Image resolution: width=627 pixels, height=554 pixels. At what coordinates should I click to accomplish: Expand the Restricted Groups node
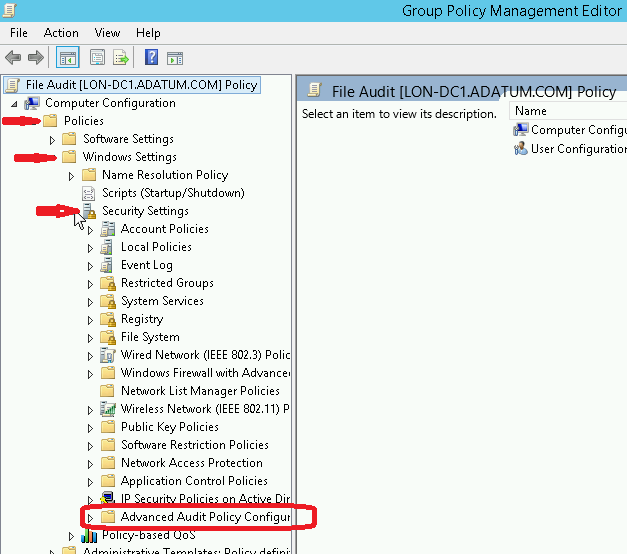tap(90, 284)
